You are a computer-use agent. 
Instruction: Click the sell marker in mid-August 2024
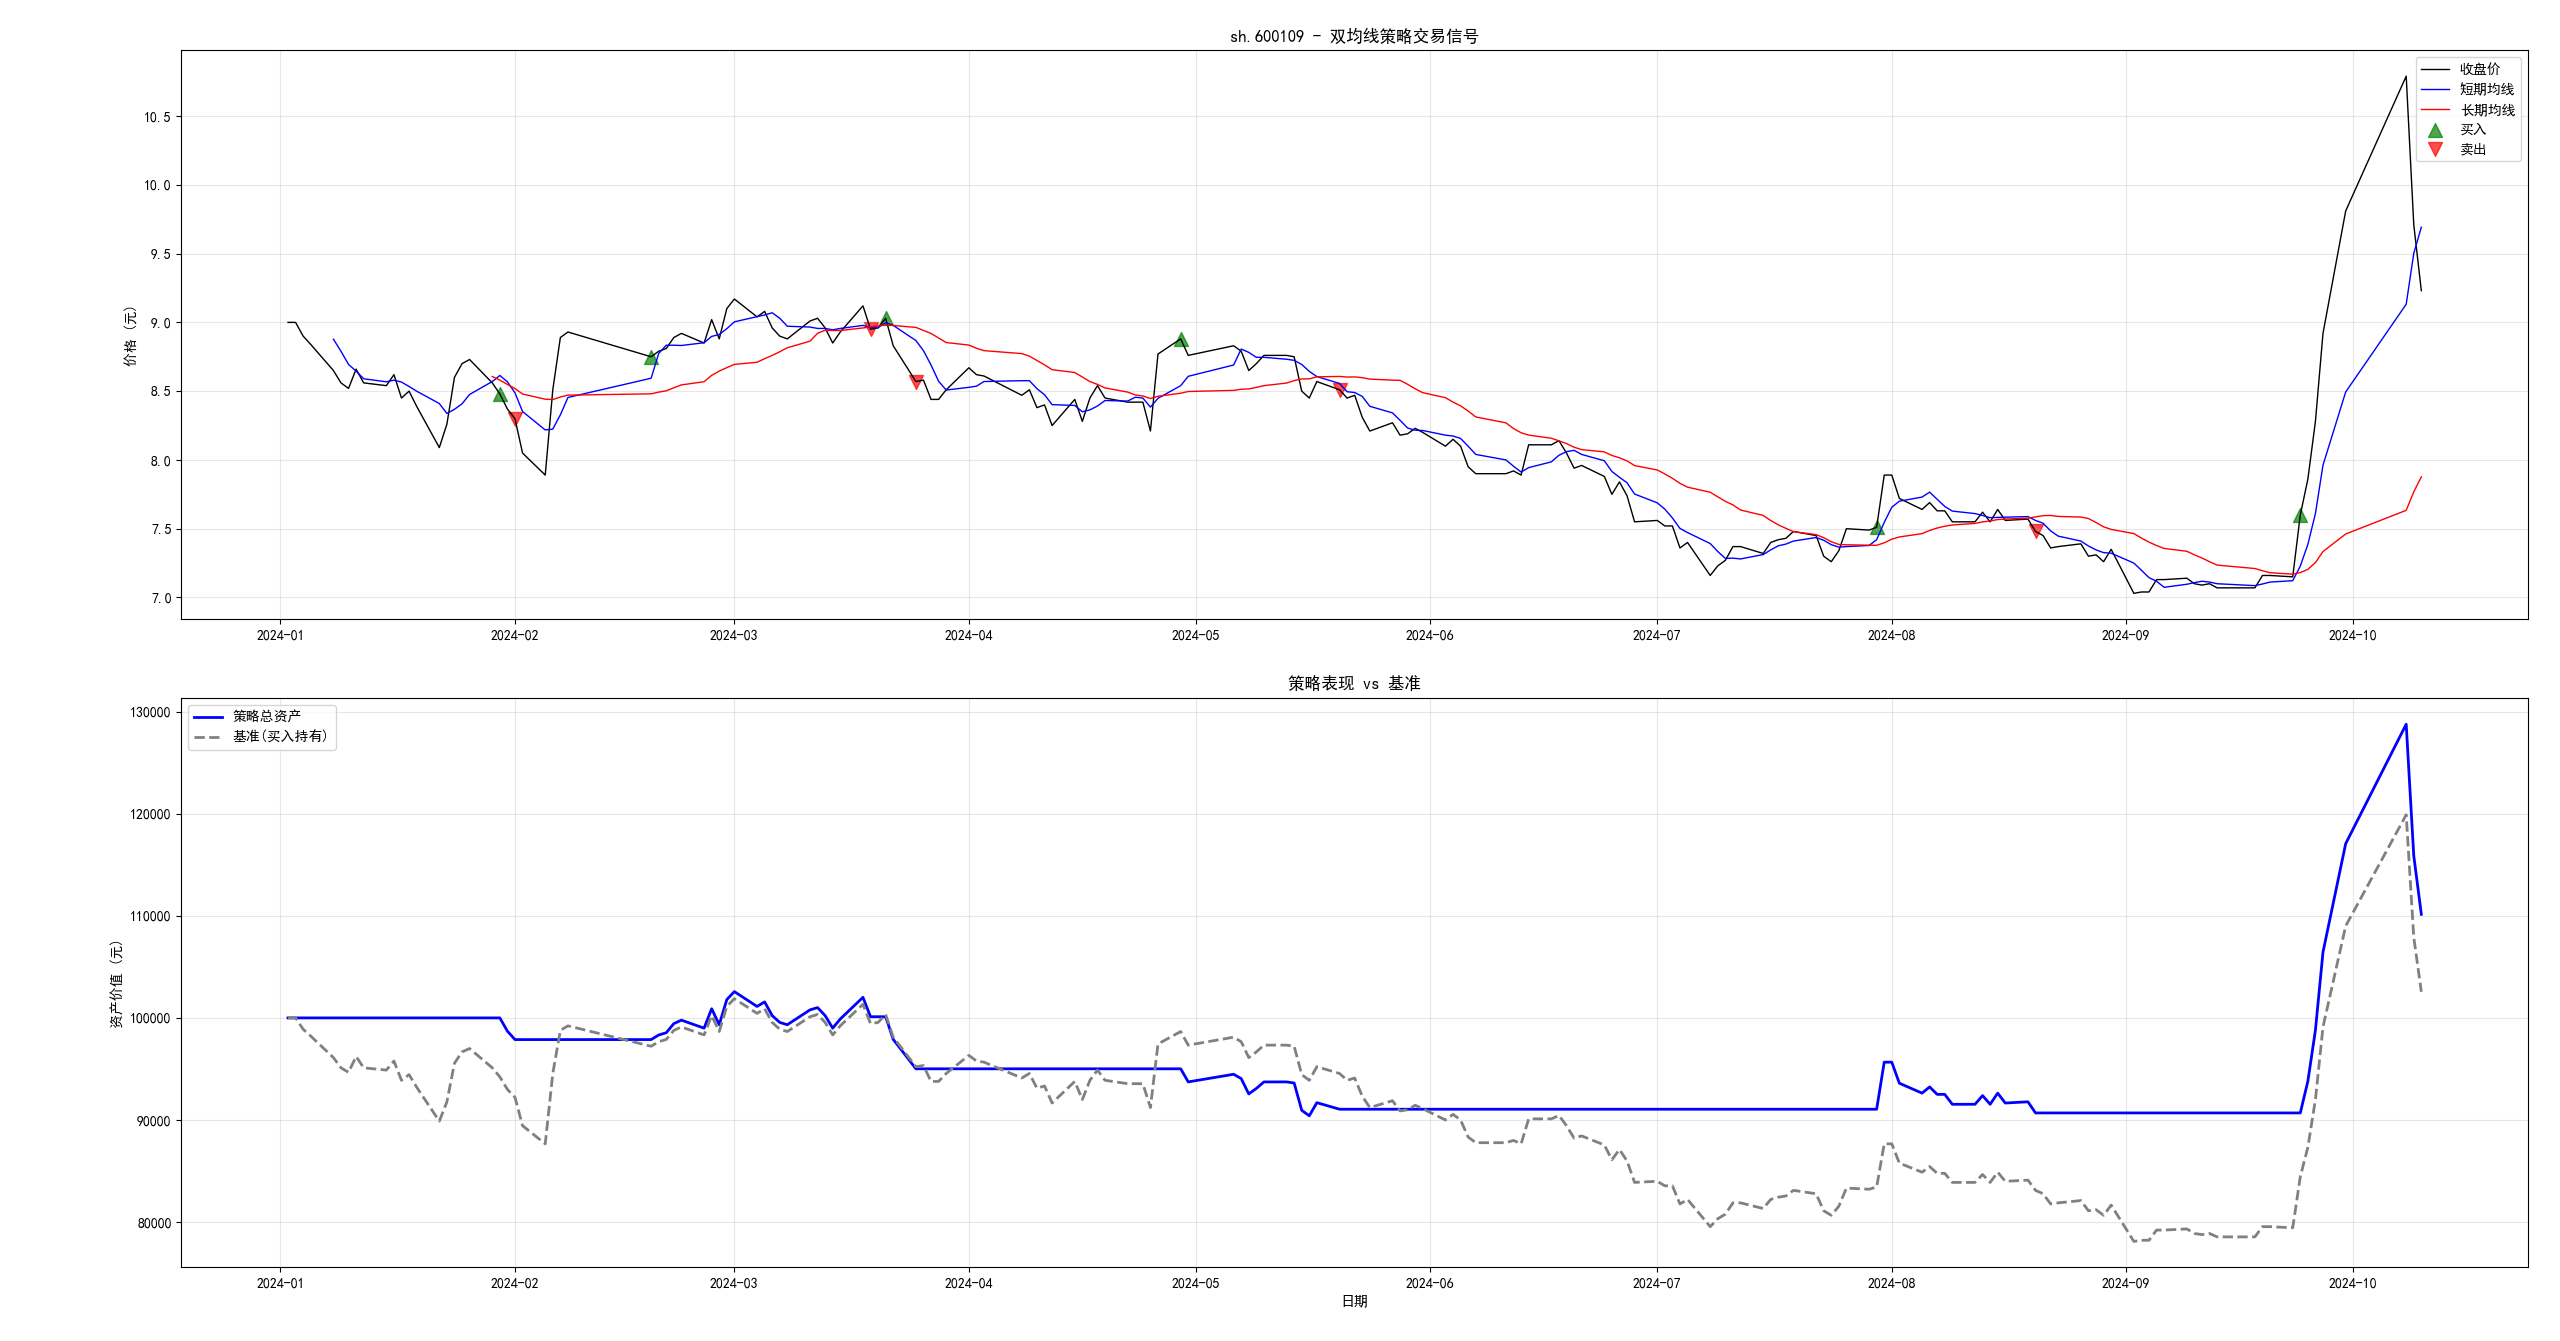(x=2036, y=530)
